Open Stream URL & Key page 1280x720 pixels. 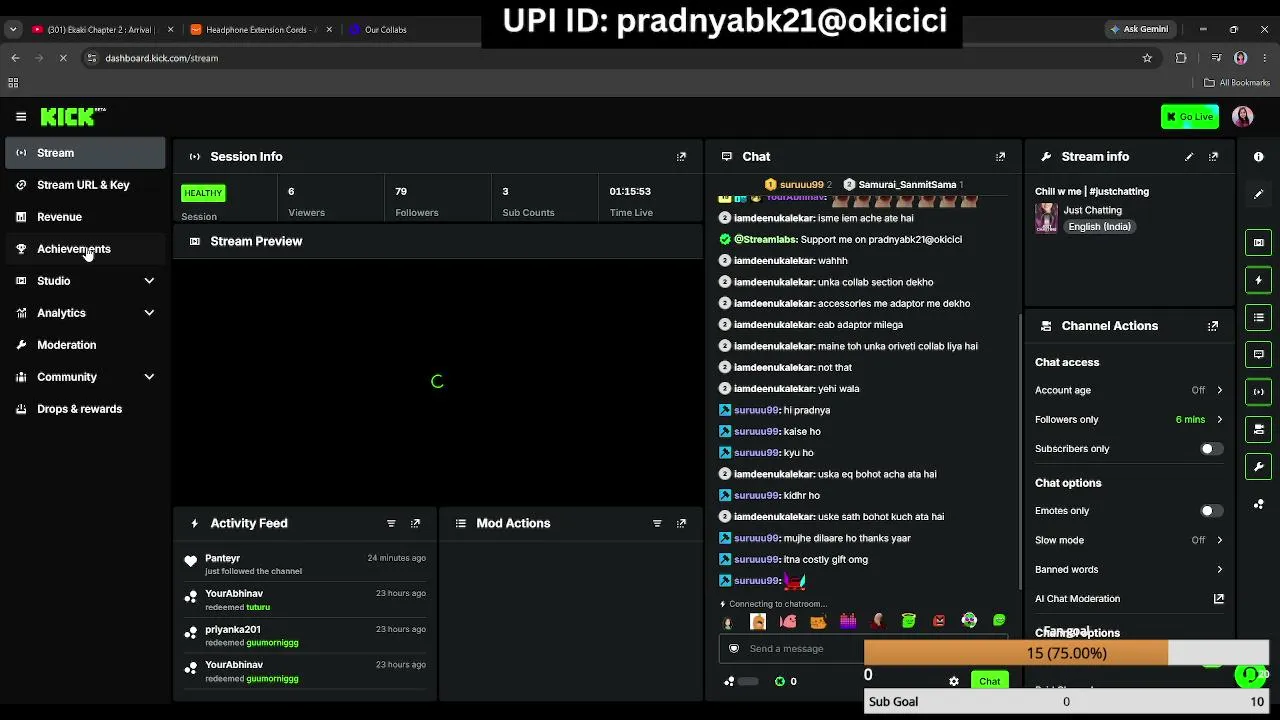point(85,185)
